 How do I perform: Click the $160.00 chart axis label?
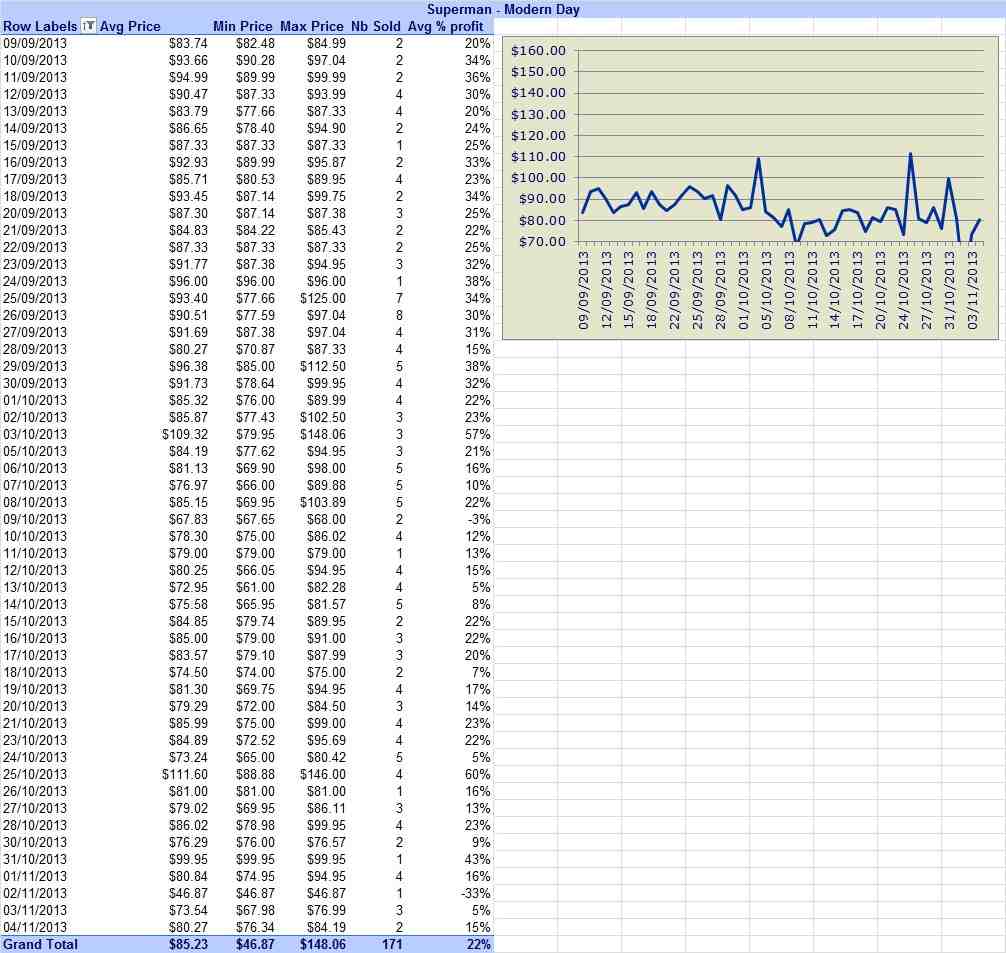[538, 51]
